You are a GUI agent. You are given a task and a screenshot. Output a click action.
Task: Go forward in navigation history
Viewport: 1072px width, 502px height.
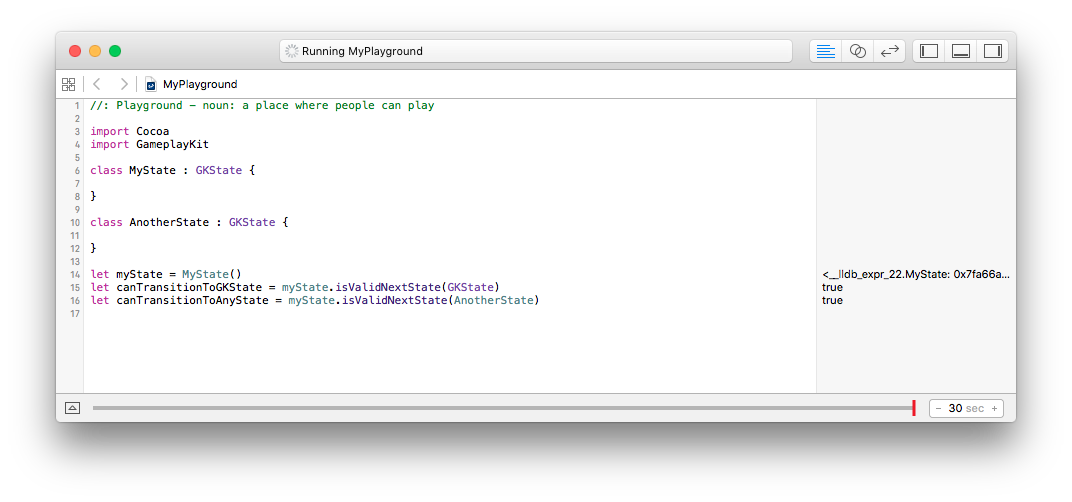click(x=124, y=84)
